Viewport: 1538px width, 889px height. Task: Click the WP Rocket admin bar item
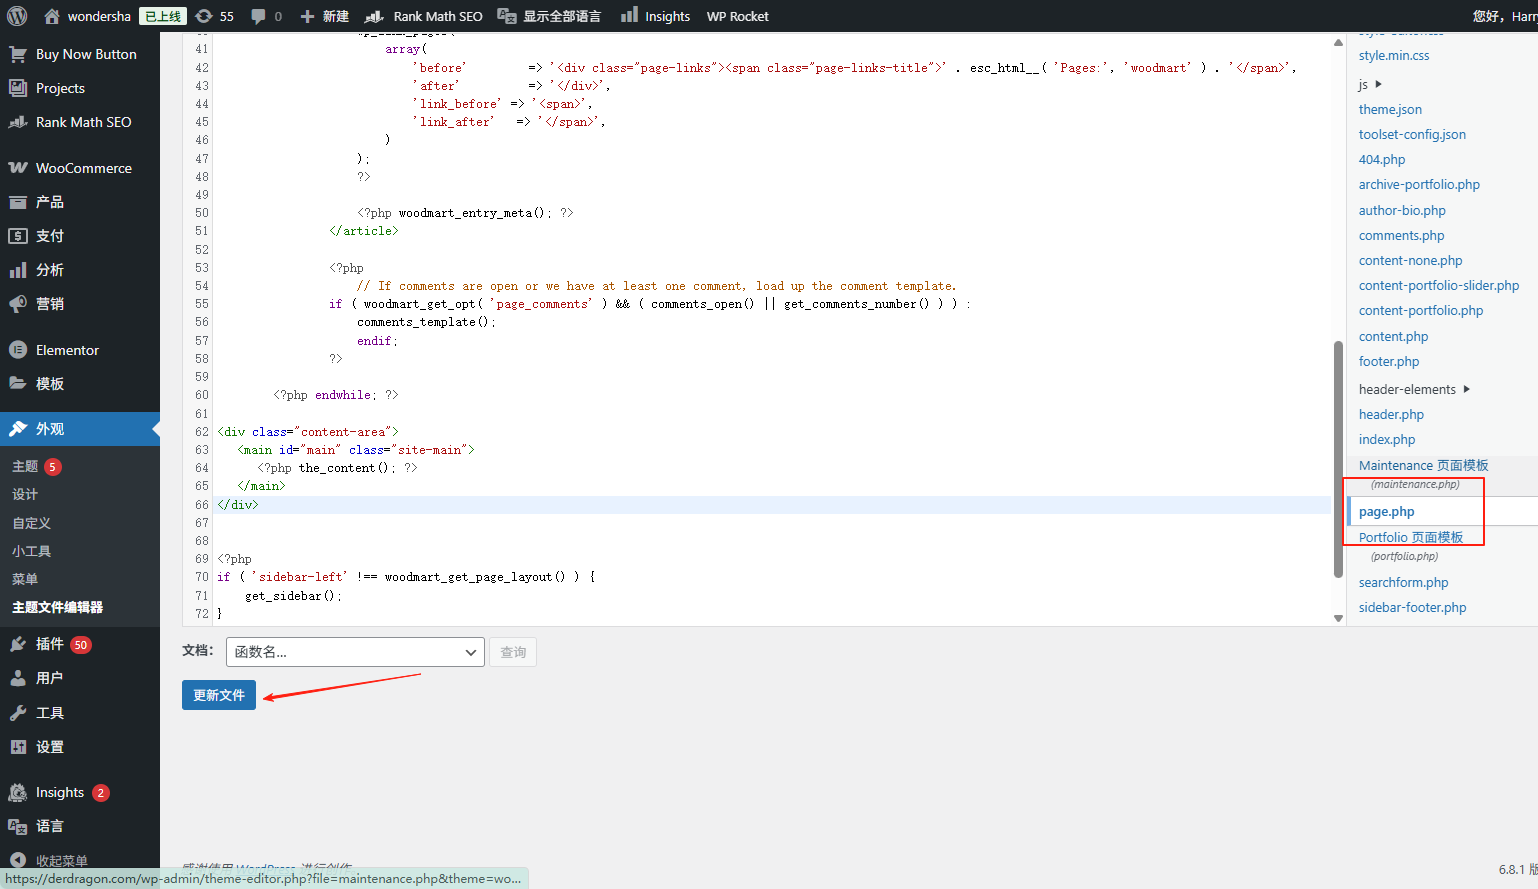[737, 16]
